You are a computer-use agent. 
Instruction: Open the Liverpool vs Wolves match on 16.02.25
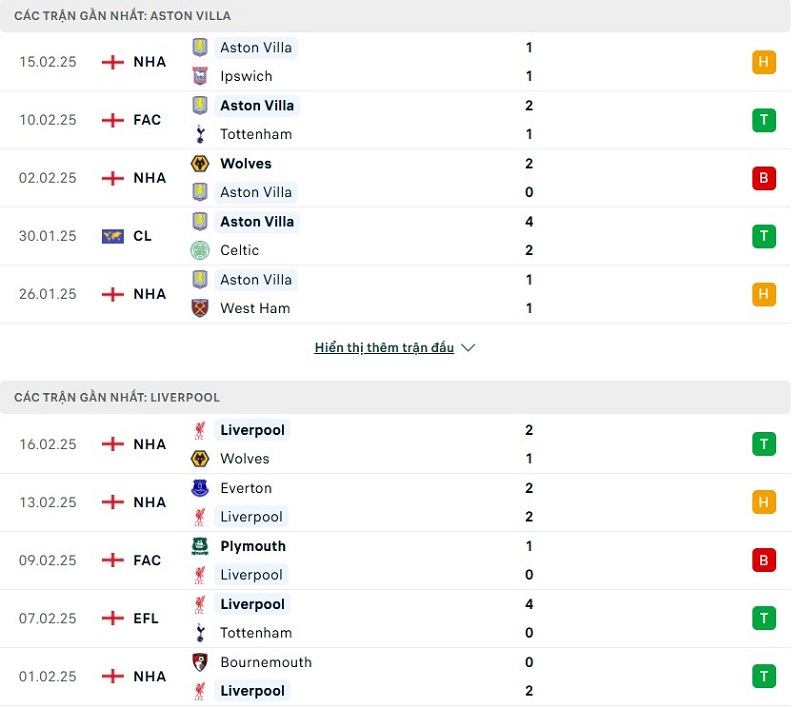pos(400,445)
